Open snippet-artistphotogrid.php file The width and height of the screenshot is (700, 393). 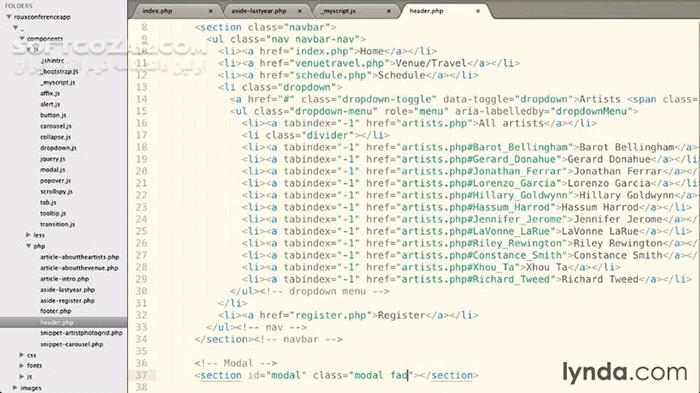(x=81, y=333)
